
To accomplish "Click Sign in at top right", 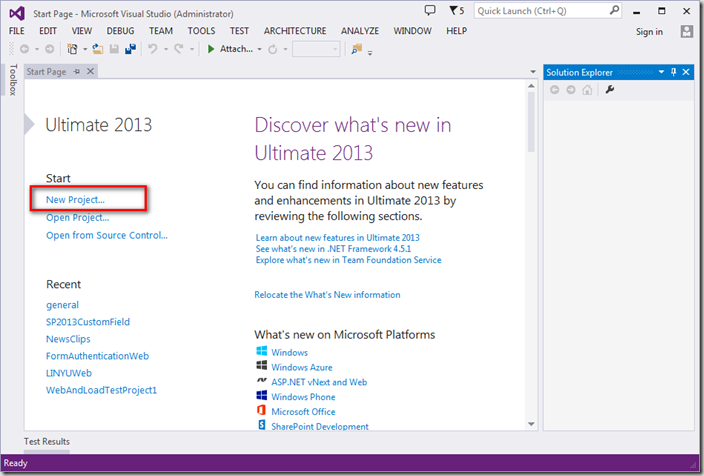I will (x=649, y=31).
